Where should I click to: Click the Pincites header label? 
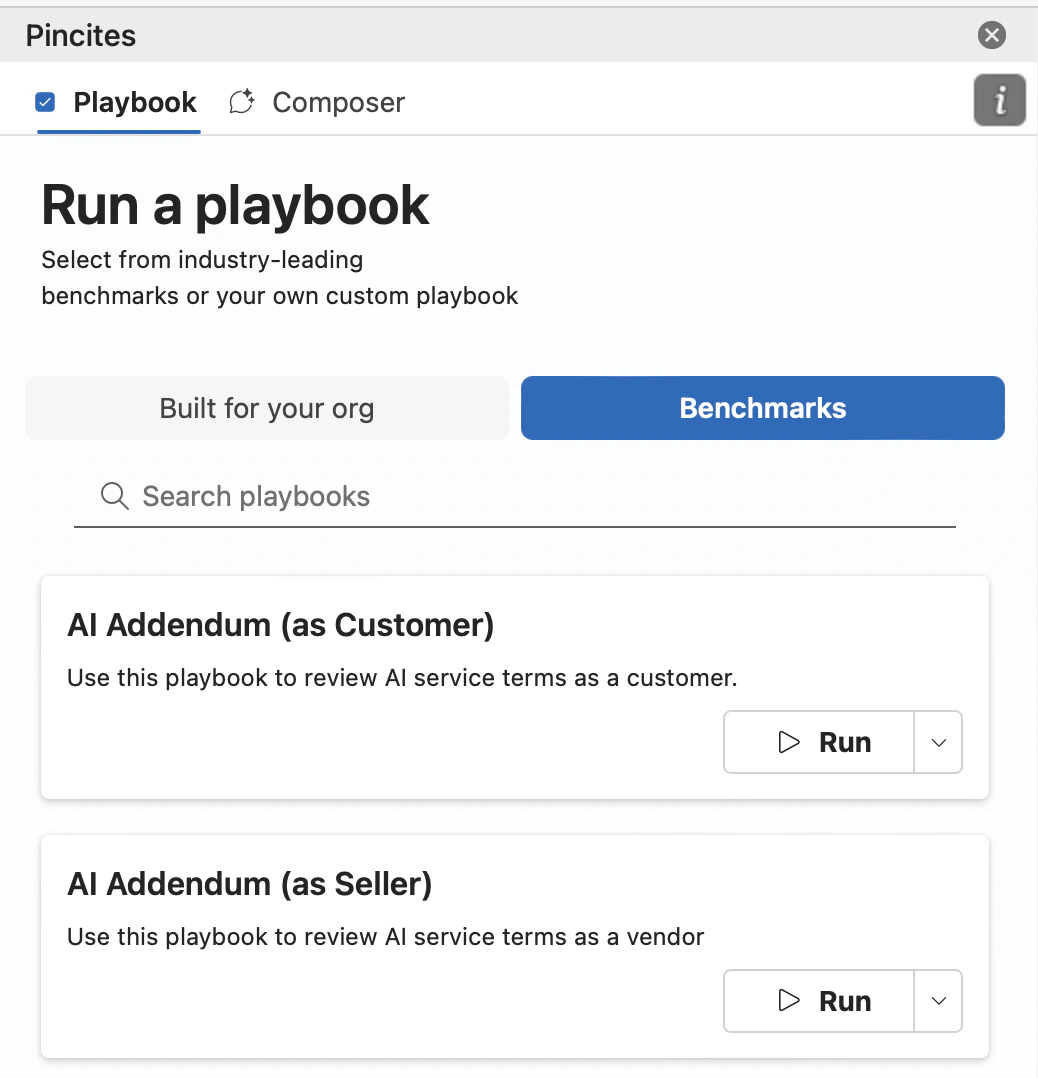[x=80, y=35]
